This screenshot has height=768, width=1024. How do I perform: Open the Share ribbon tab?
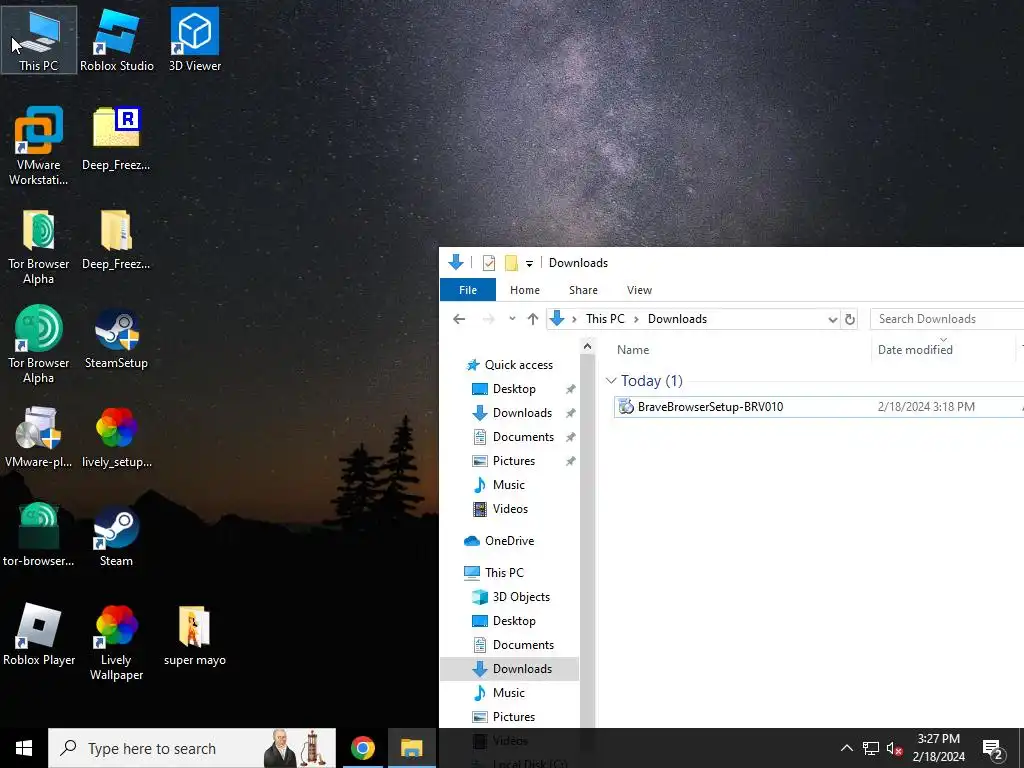(x=583, y=290)
